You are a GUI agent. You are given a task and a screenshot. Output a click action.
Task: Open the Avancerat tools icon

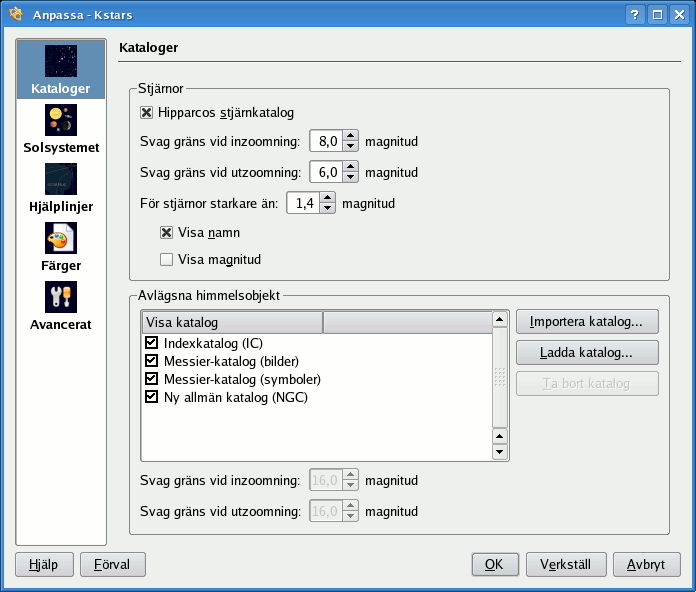point(60,297)
